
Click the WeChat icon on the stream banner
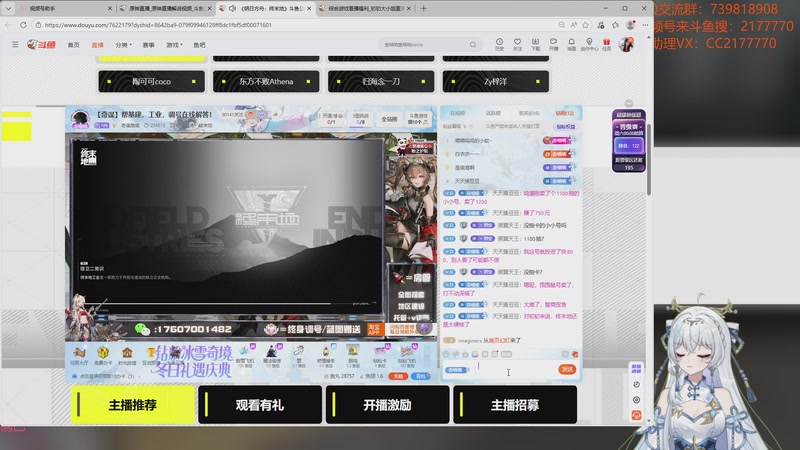[142, 329]
